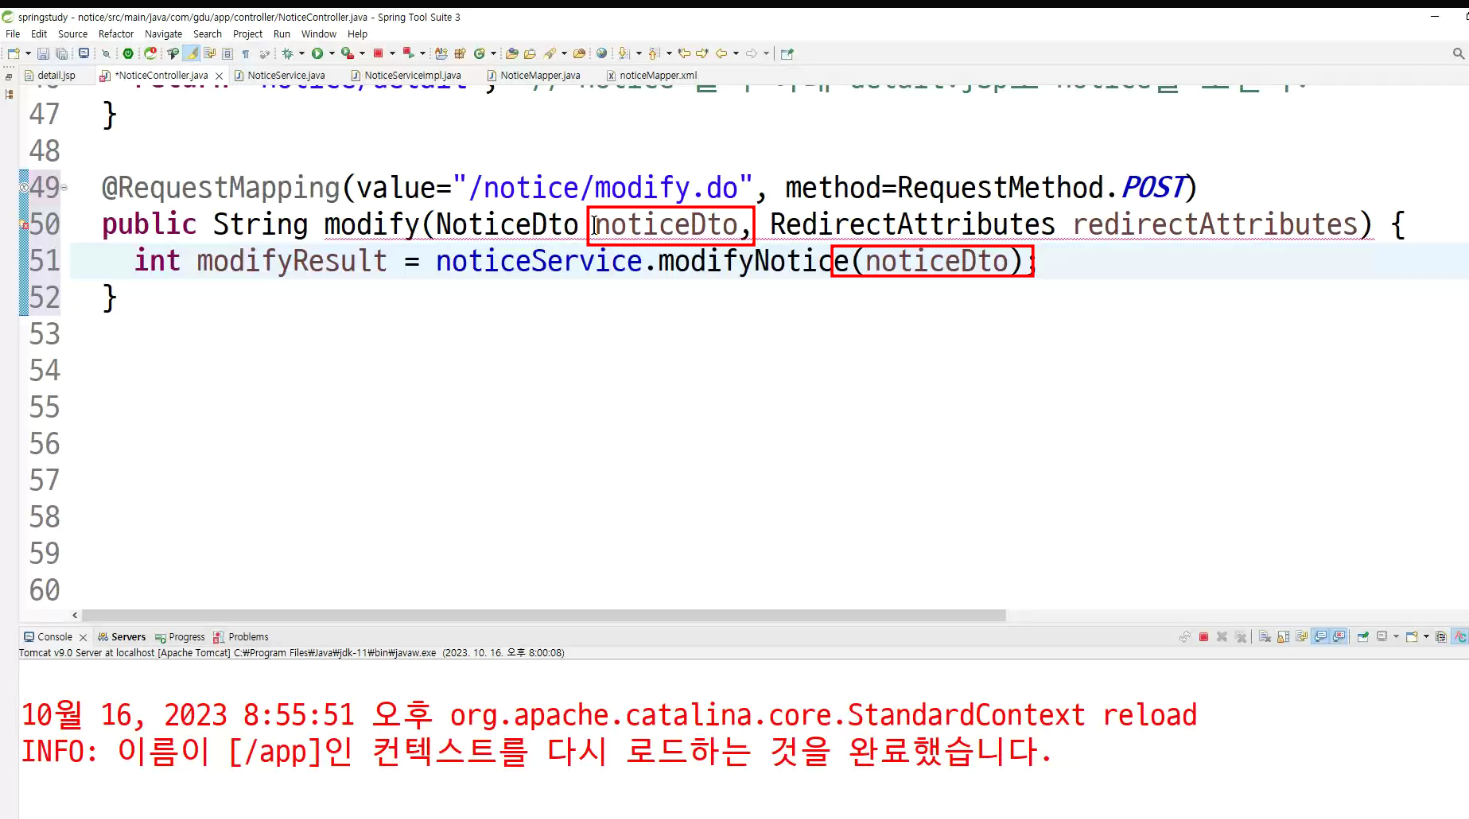Click the Open Console icon
1469x819 pixels.
coord(1412,637)
